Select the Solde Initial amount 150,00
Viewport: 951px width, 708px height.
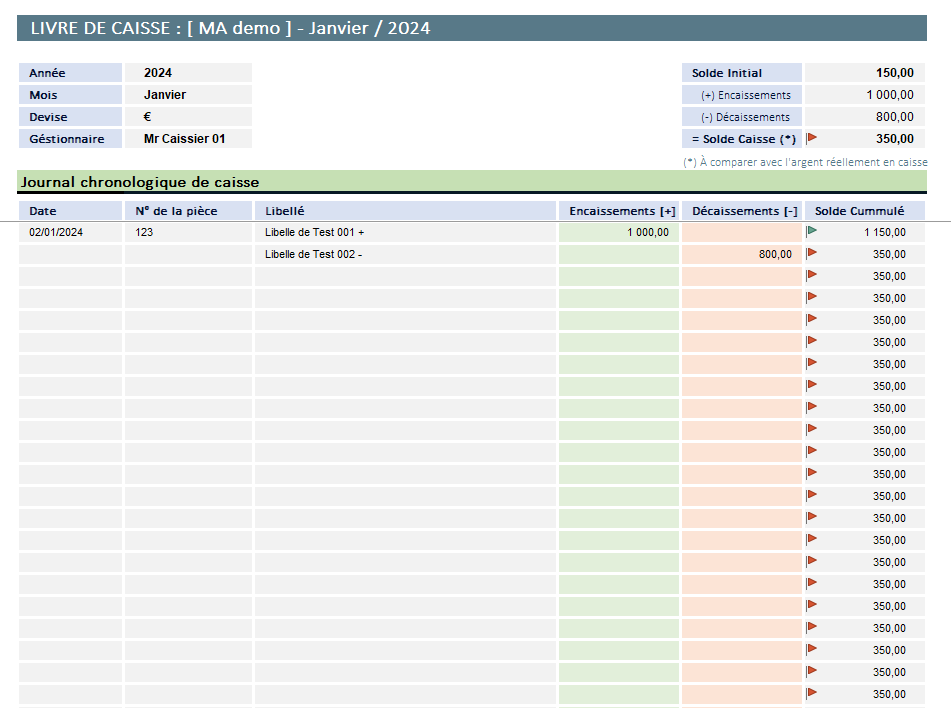(865, 73)
